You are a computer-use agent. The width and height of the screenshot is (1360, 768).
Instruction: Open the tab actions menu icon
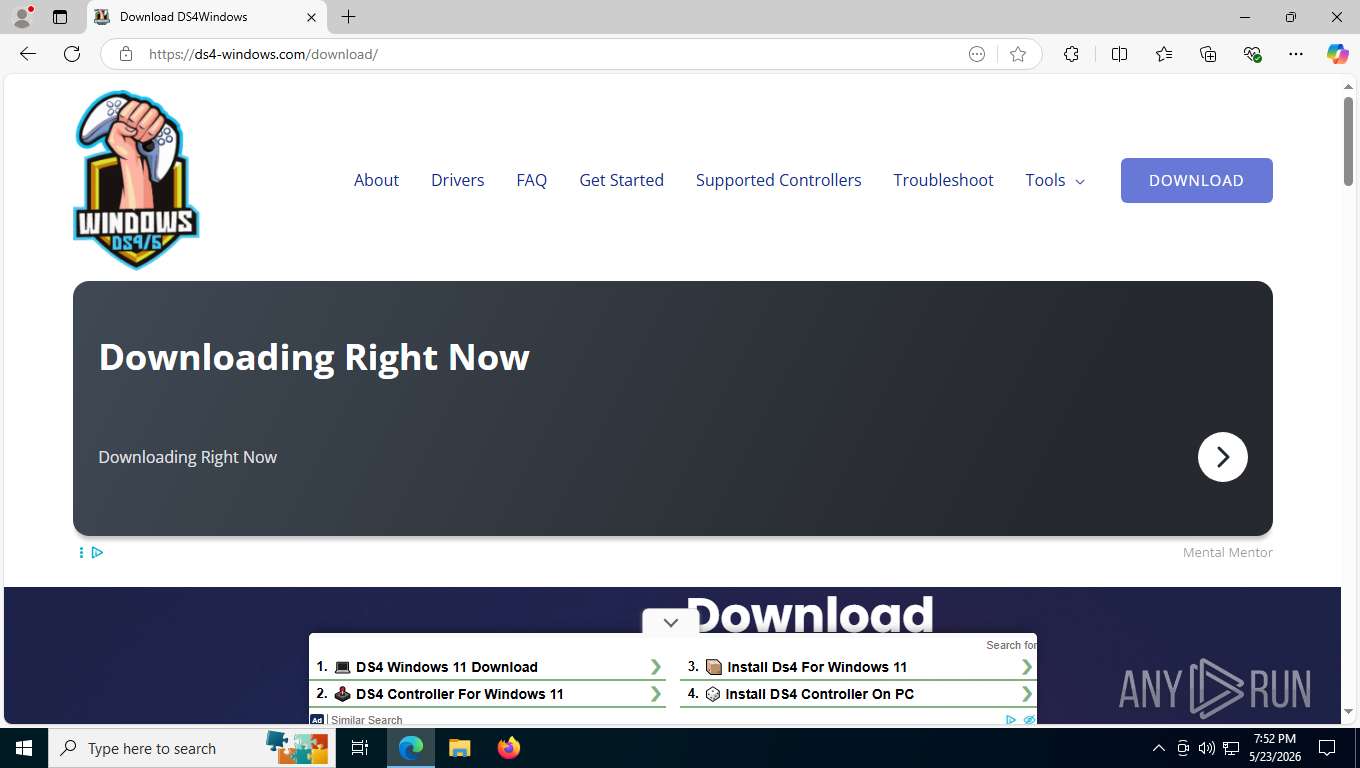coord(60,17)
